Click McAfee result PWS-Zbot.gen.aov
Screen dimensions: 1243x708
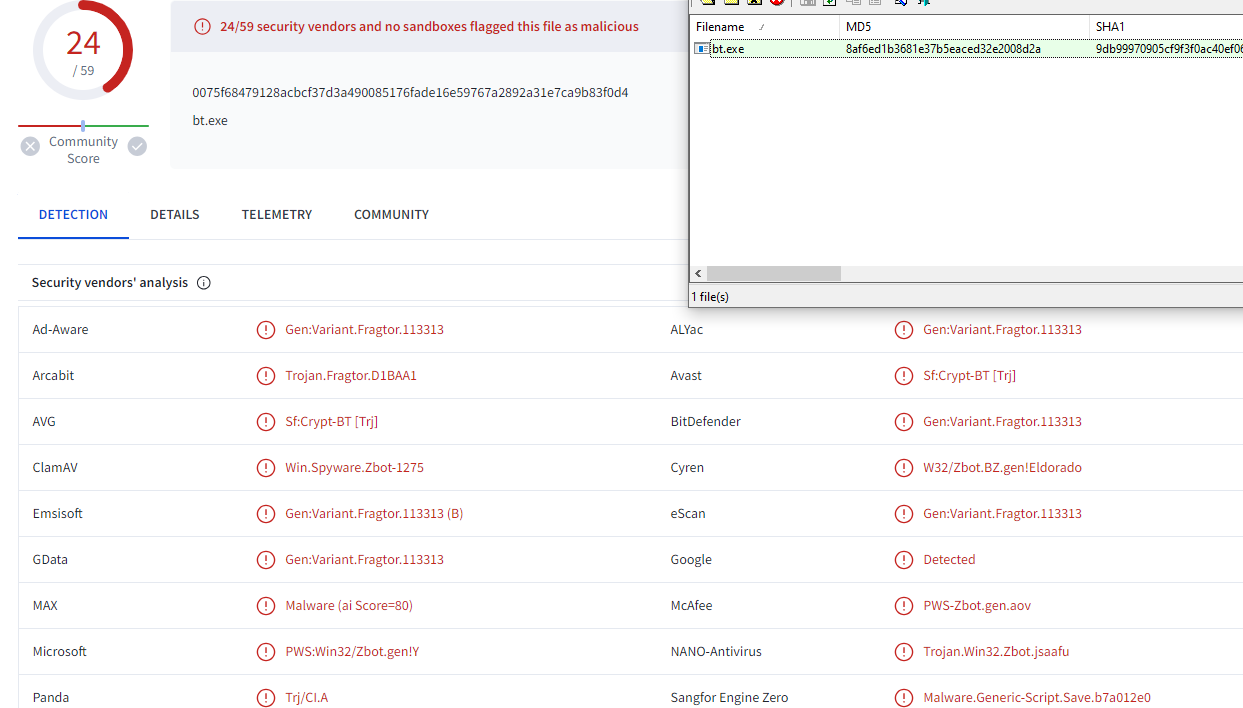[977, 606]
